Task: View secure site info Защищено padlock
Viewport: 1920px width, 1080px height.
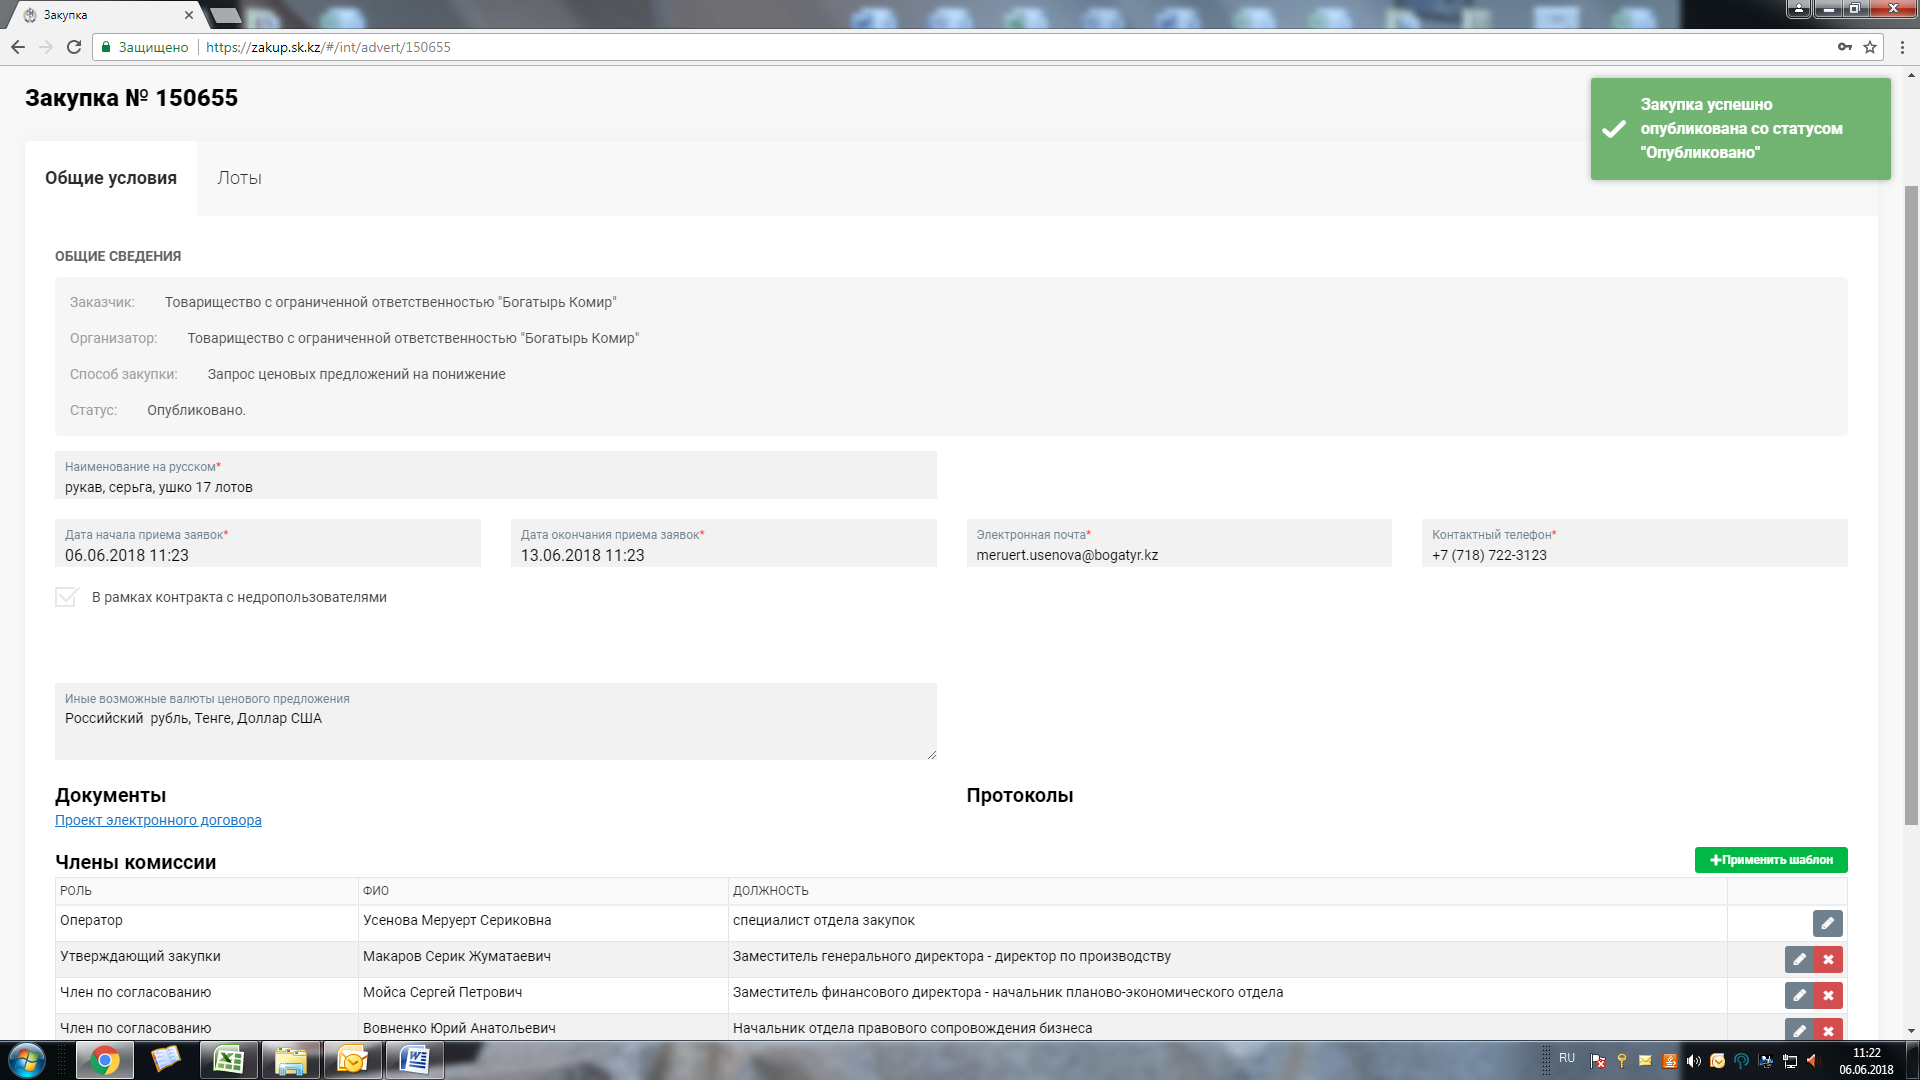Action: pos(145,47)
